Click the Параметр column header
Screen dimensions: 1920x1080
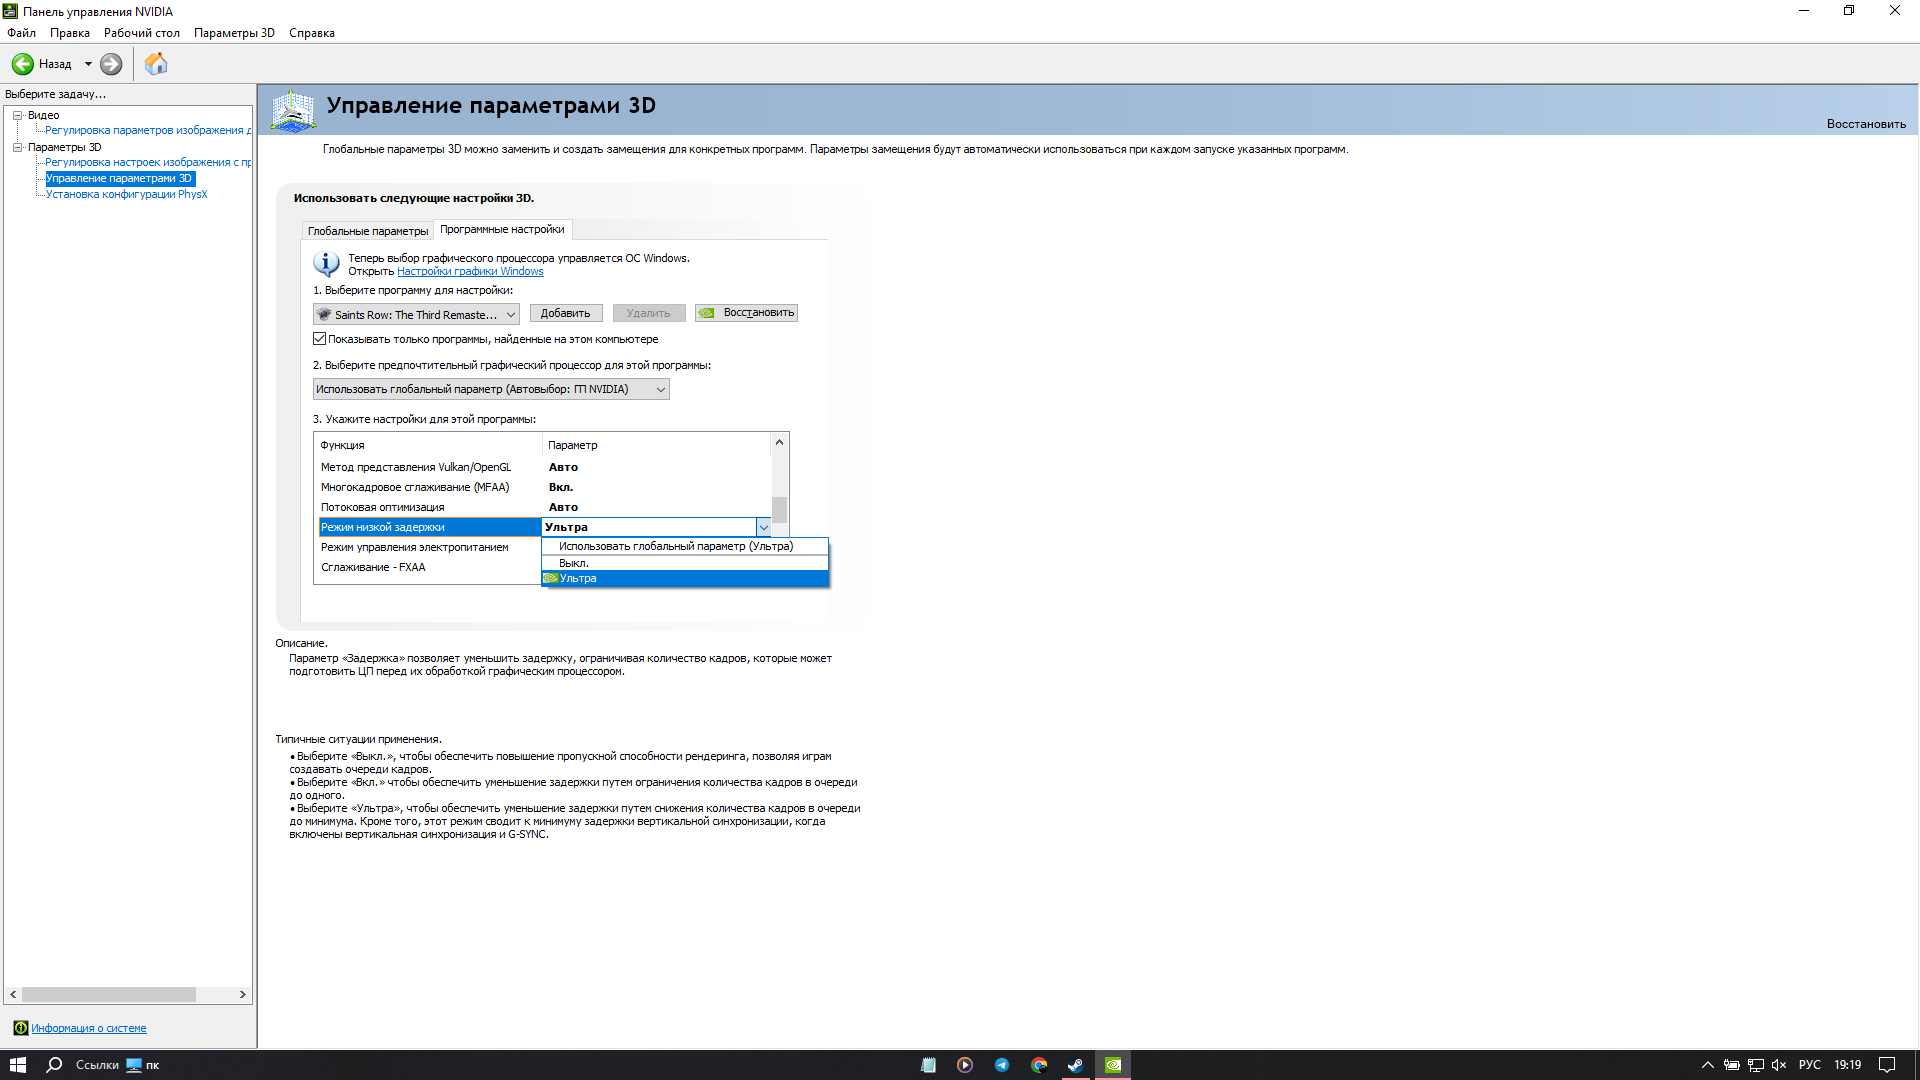coord(657,445)
